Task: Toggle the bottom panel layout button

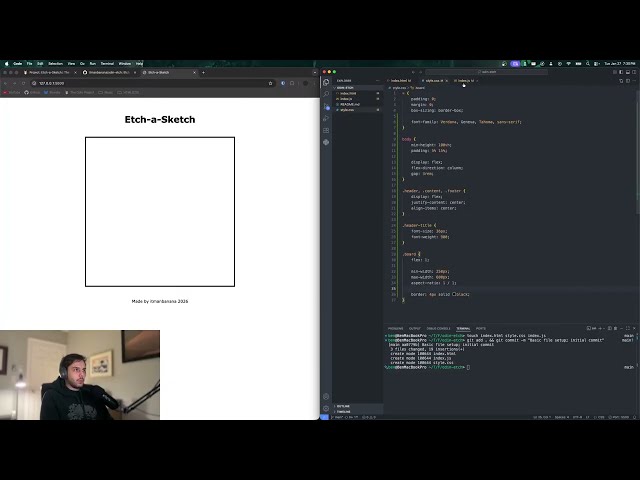Action: click(628, 72)
